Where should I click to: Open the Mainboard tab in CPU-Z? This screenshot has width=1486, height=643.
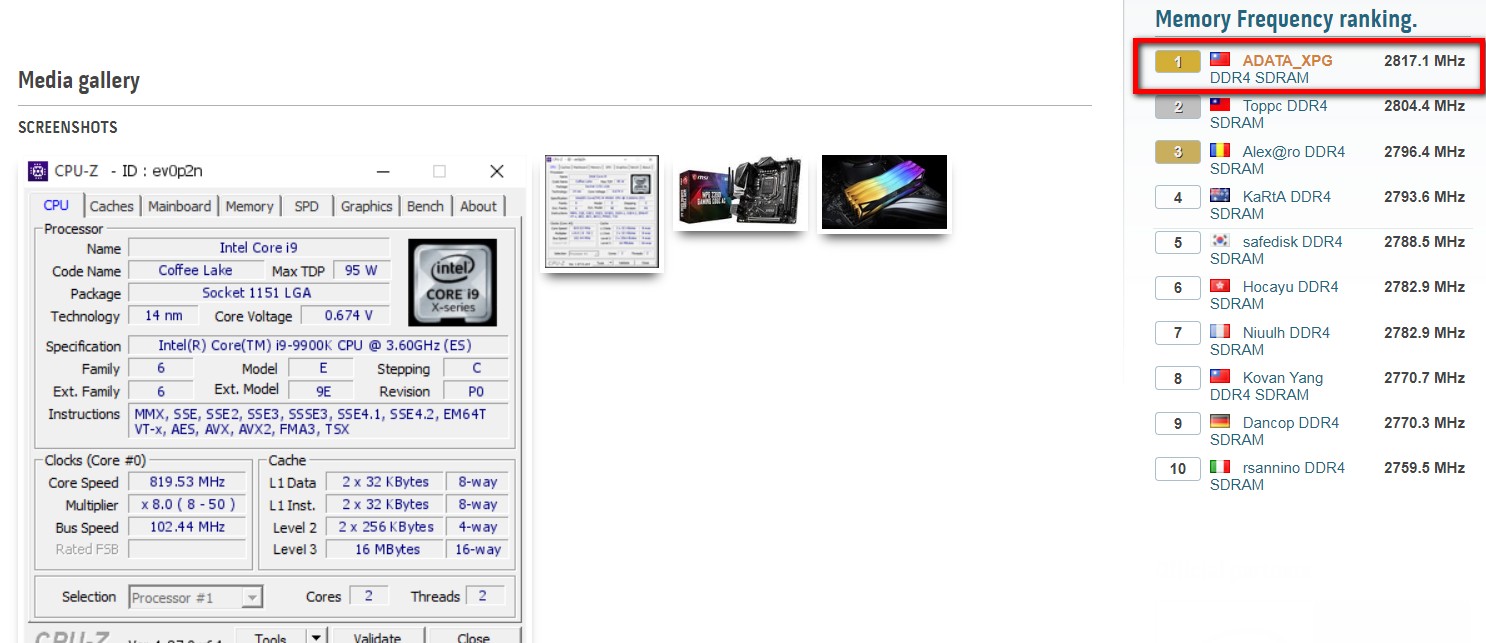point(180,206)
